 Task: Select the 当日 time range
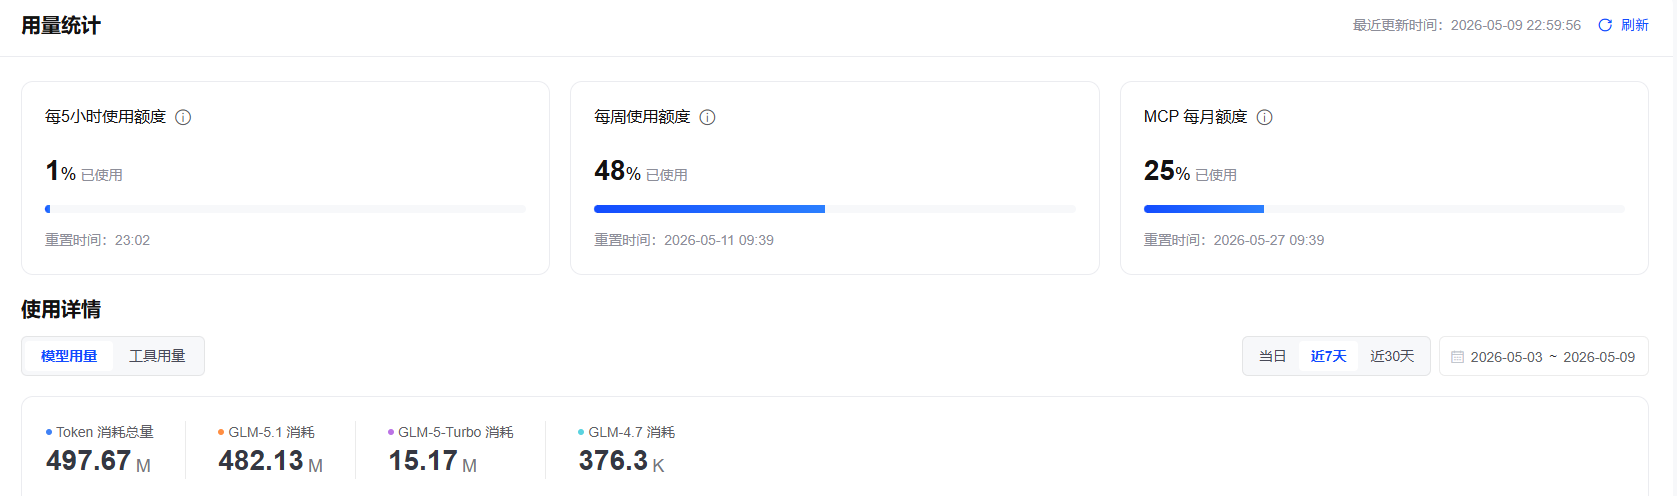(x=1272, y=356)
